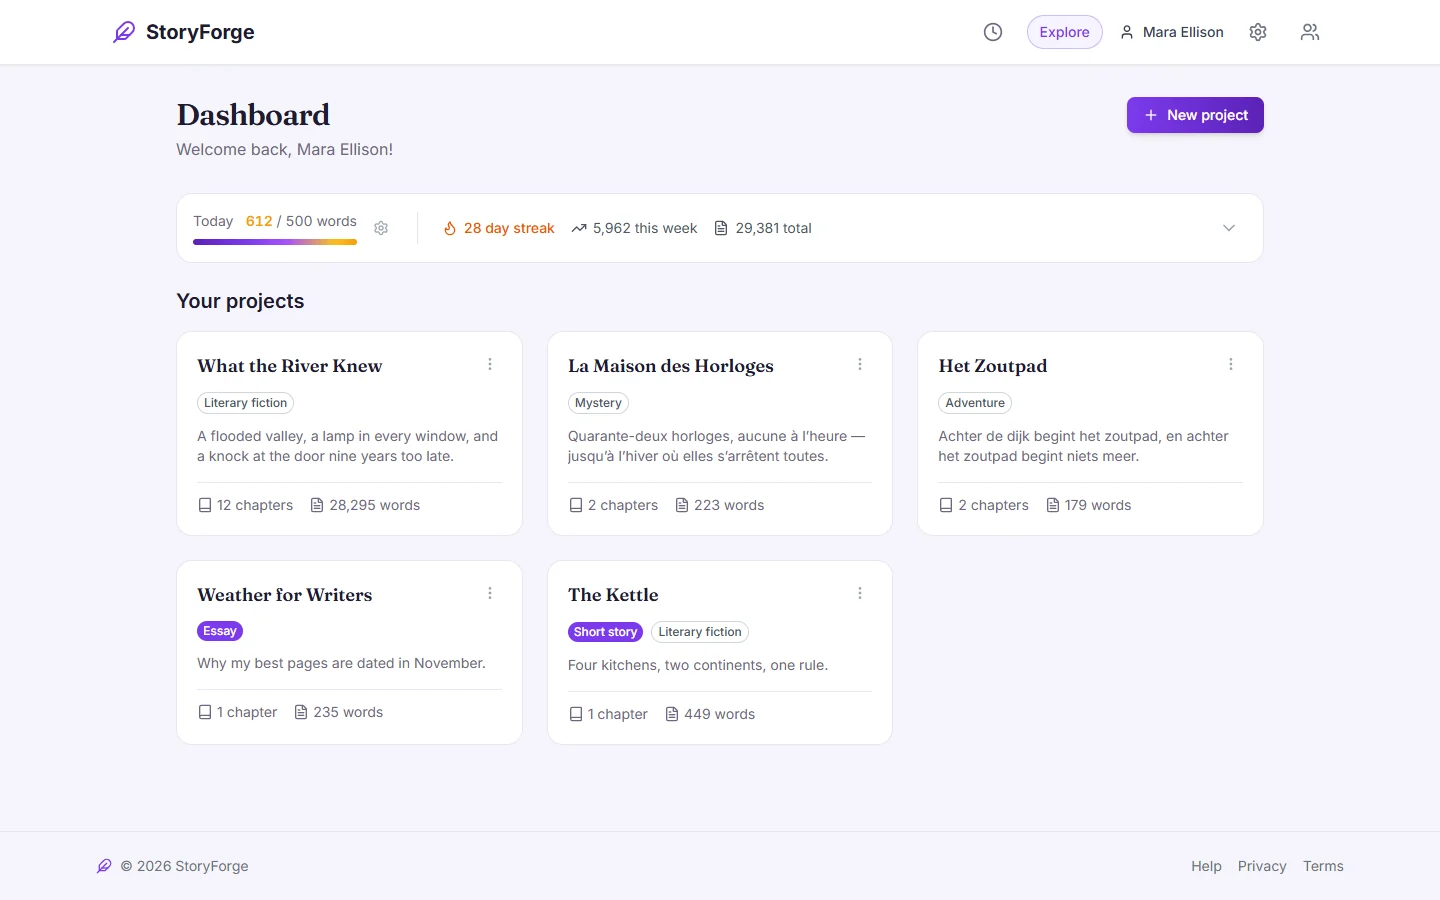The height and width of the screenshot is (900, 1440).
Task: Open the Privacy link in footer
Action: [1262, 866]
